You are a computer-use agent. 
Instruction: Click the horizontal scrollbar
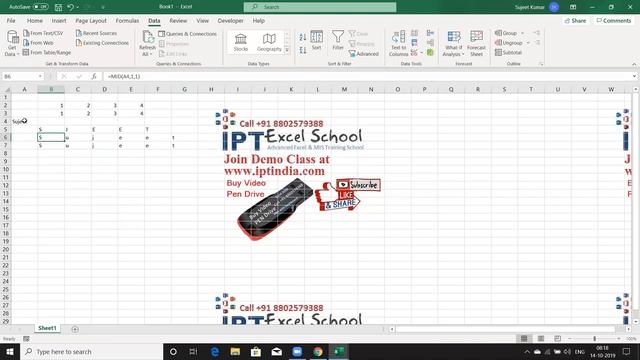click(505, 329)
